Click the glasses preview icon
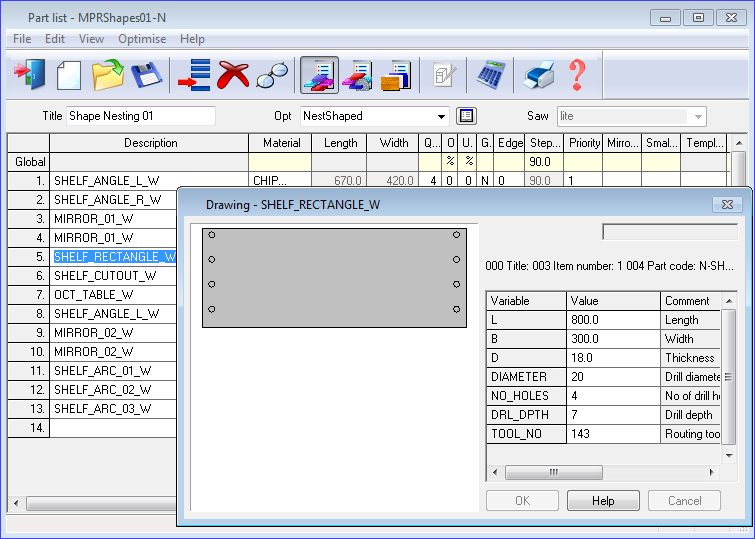 (272, 75)
